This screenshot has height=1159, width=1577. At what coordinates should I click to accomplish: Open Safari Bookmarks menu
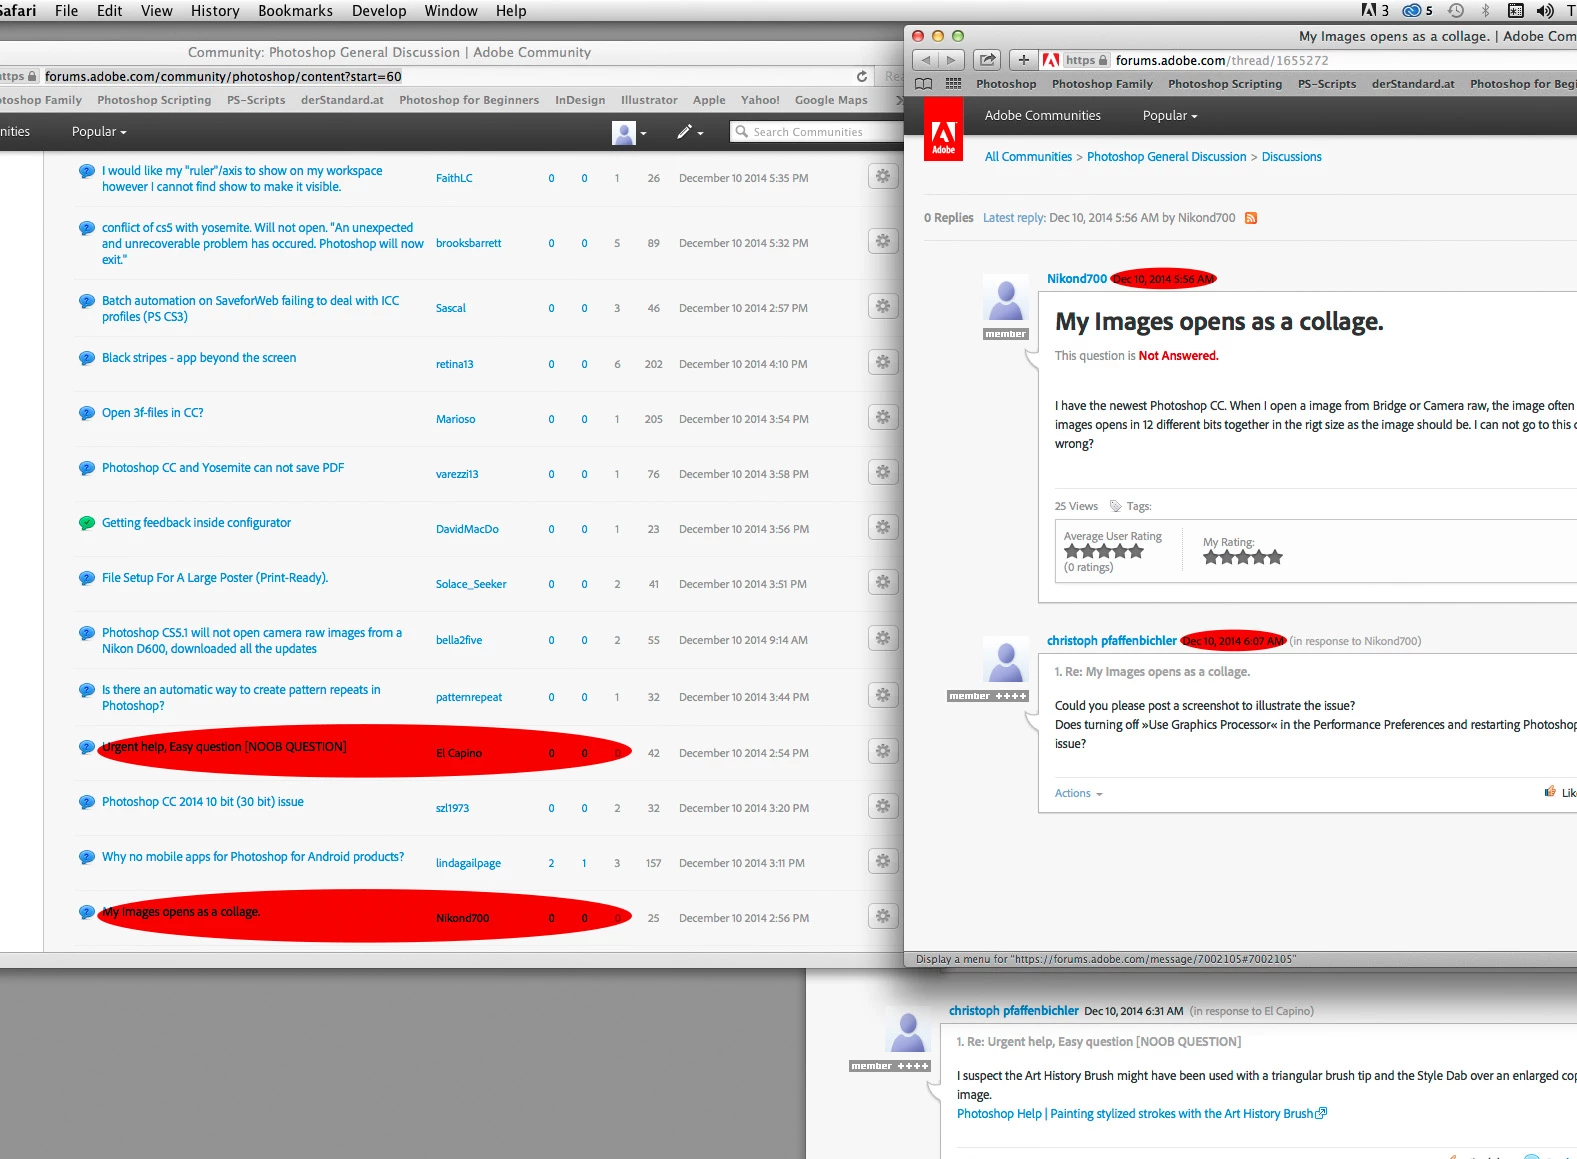(295, 11)
